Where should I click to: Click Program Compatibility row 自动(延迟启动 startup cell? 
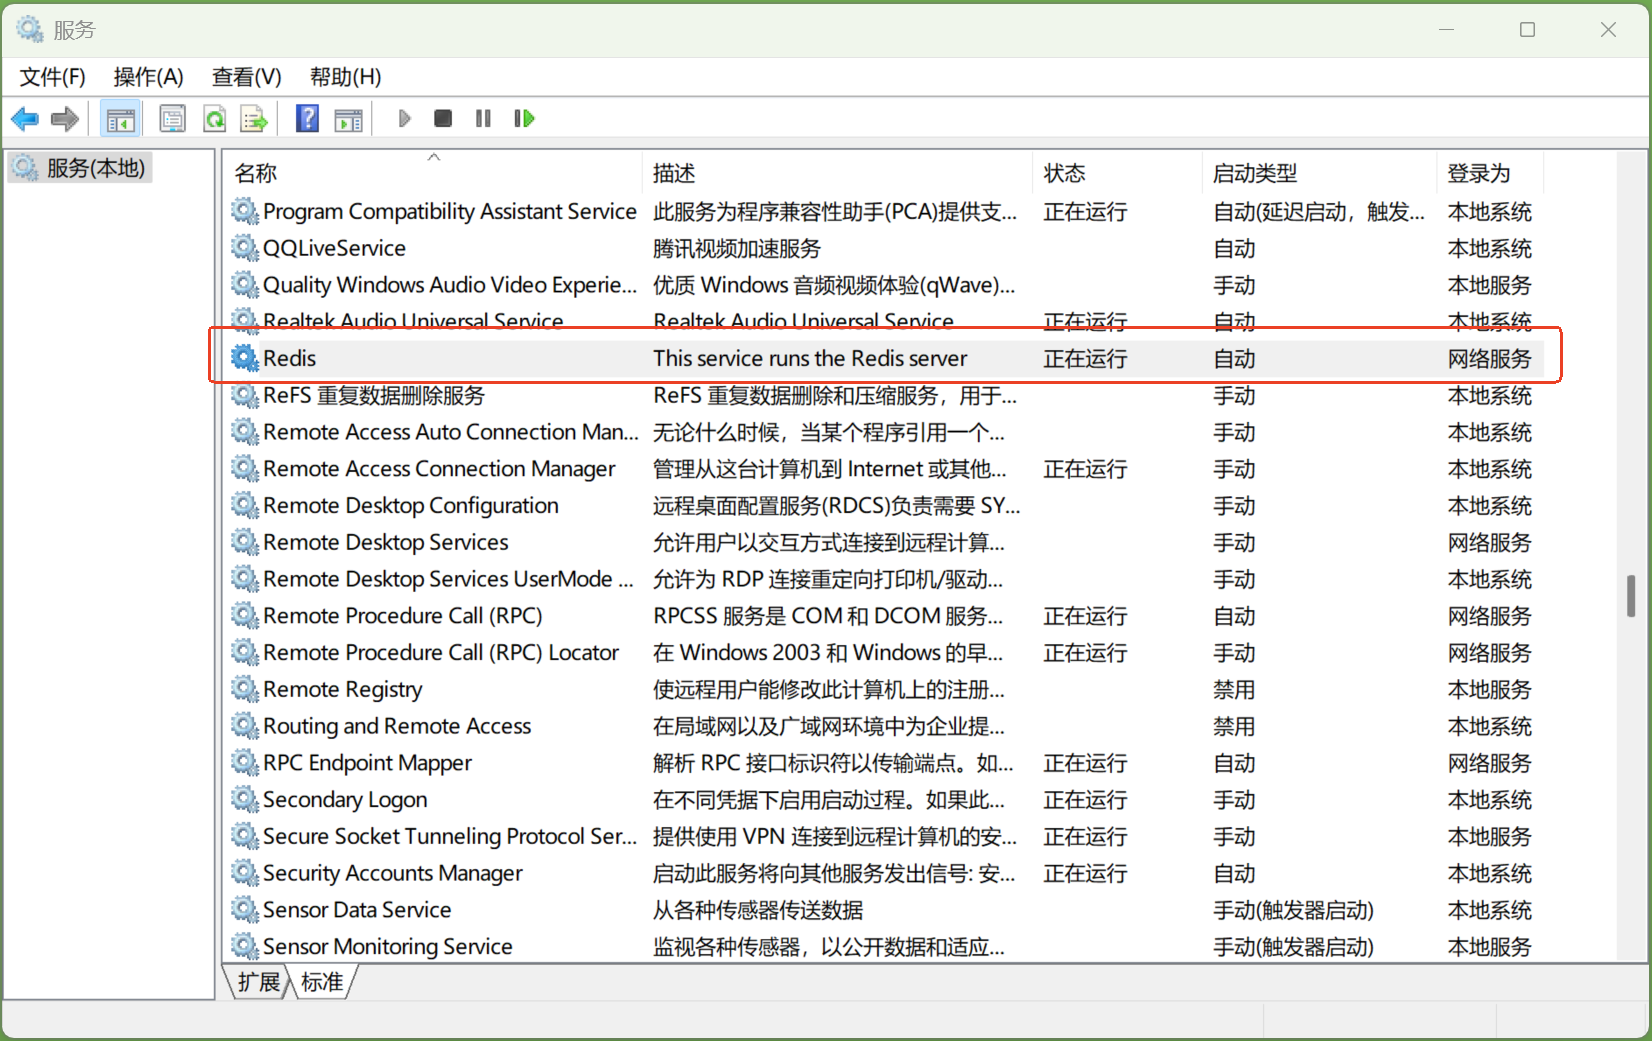(1318, 211)
